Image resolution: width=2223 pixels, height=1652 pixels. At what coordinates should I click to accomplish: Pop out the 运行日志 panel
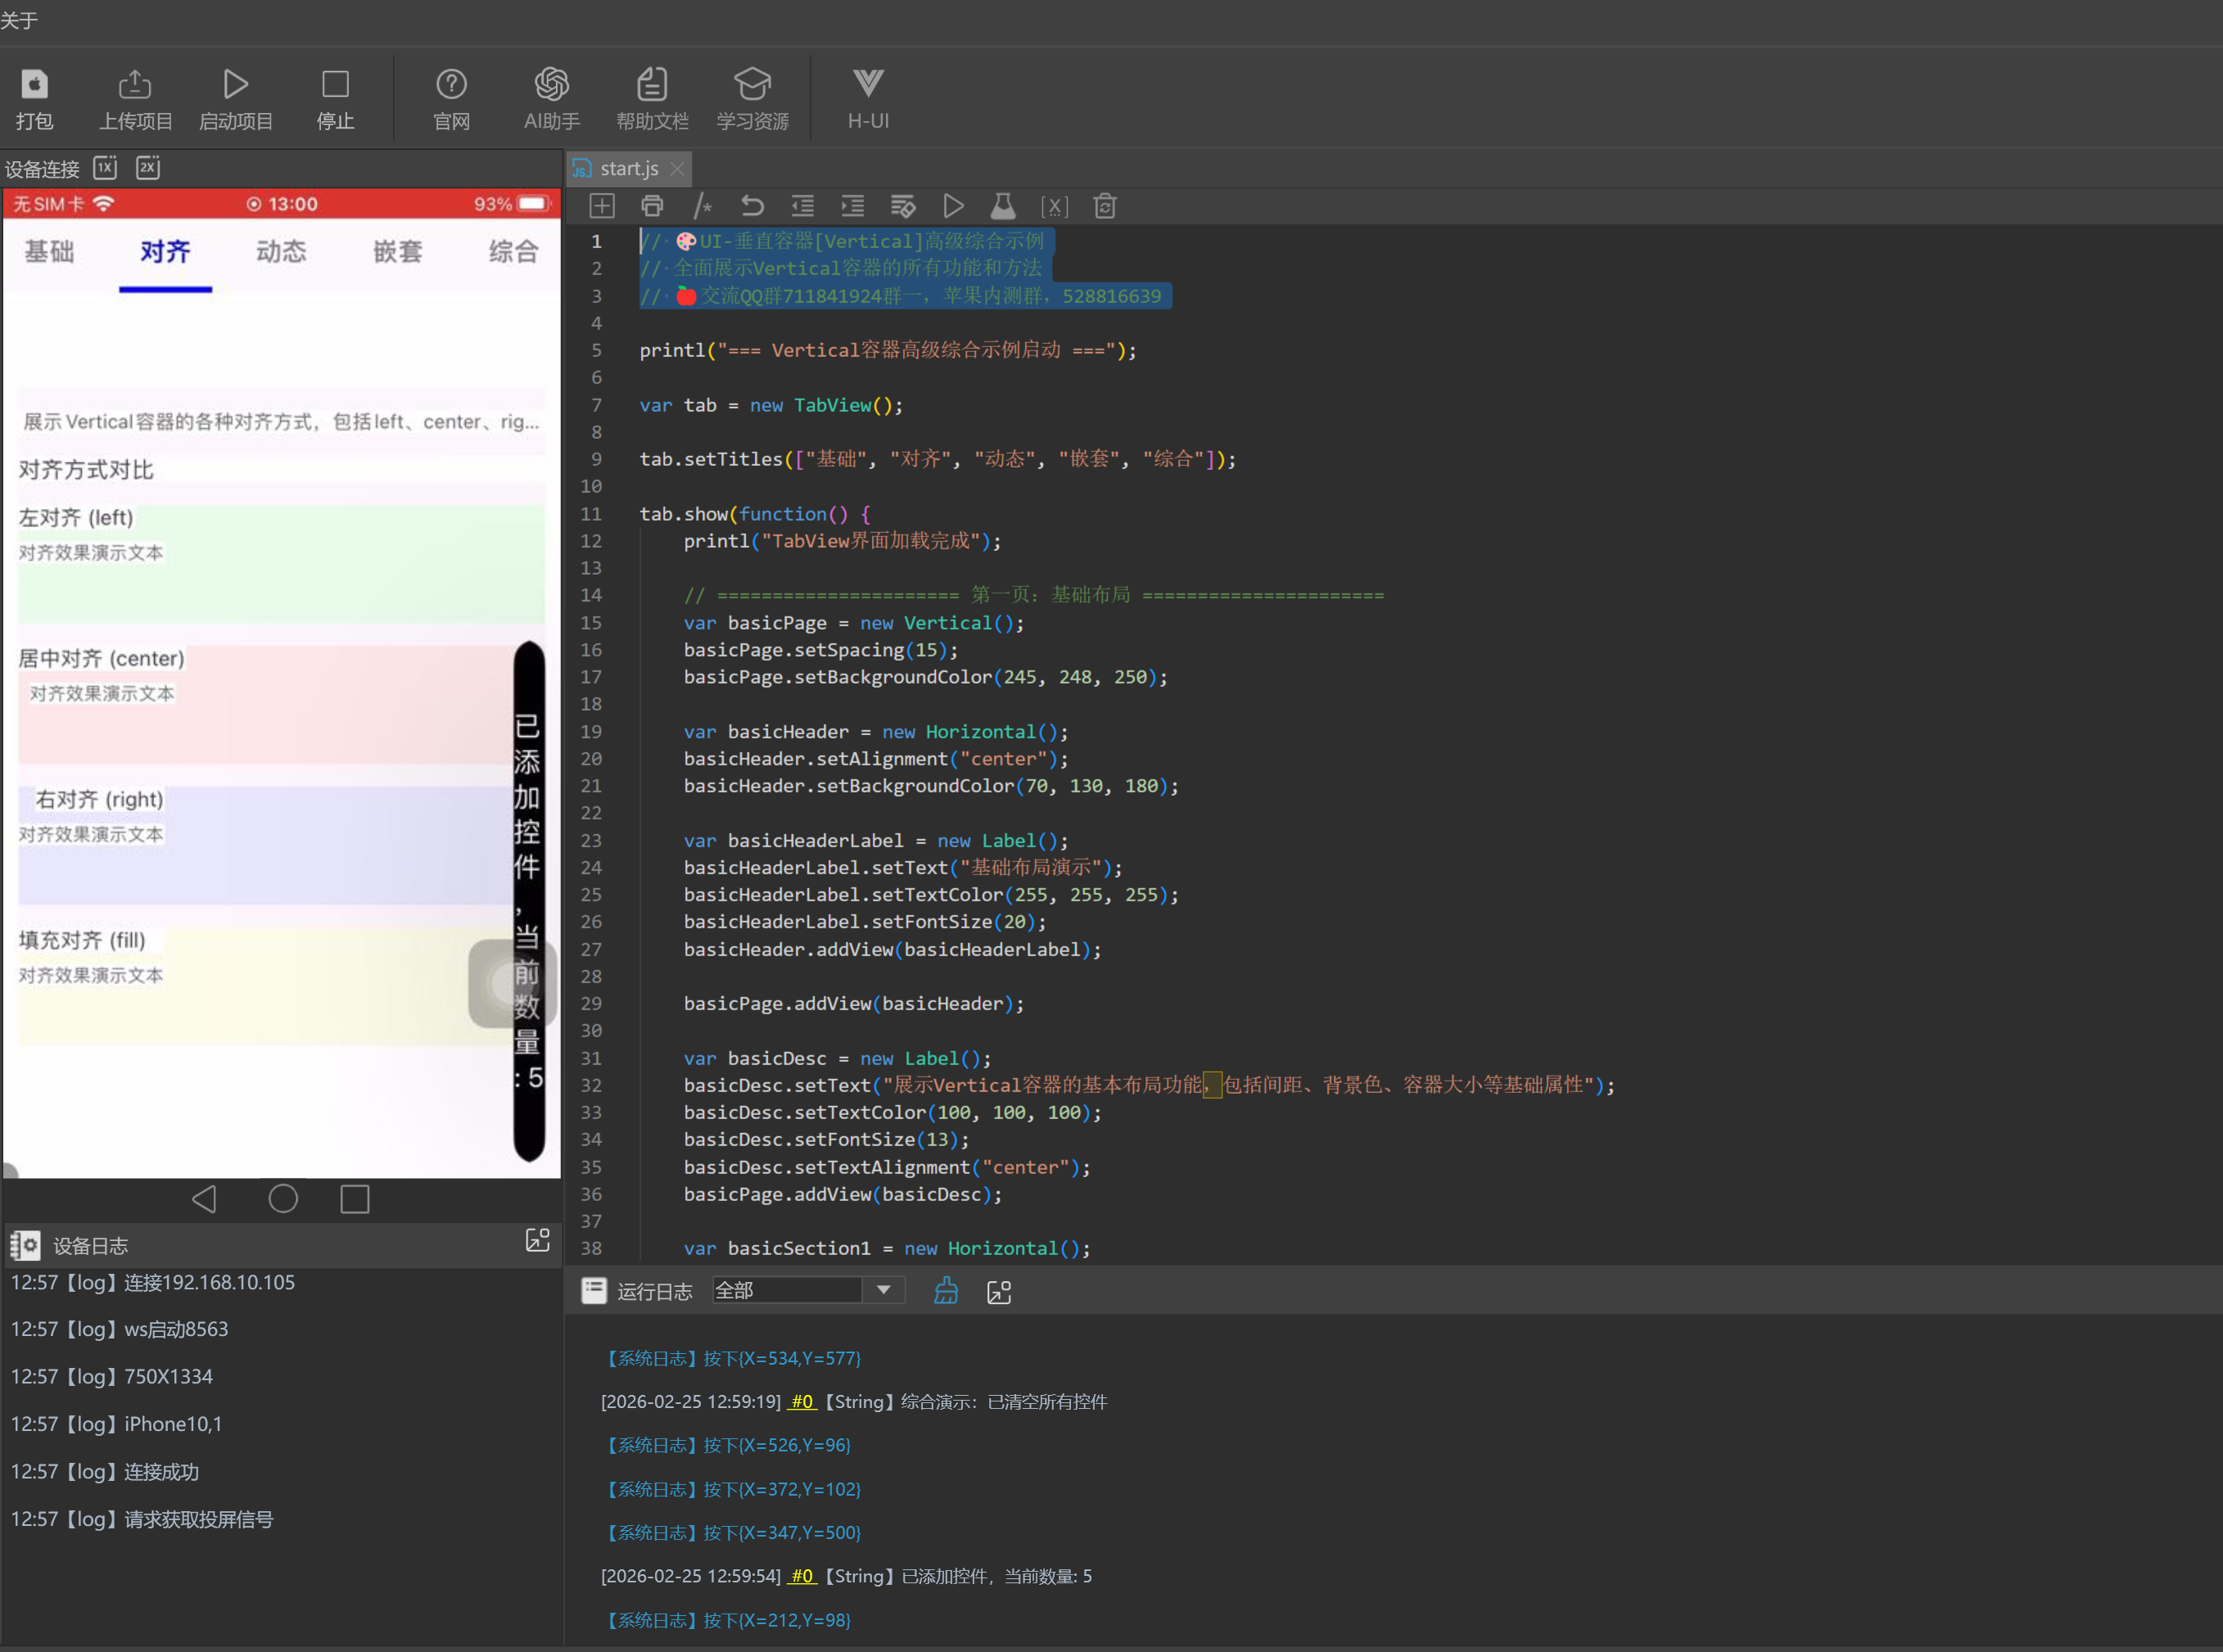click(998, 1291)
